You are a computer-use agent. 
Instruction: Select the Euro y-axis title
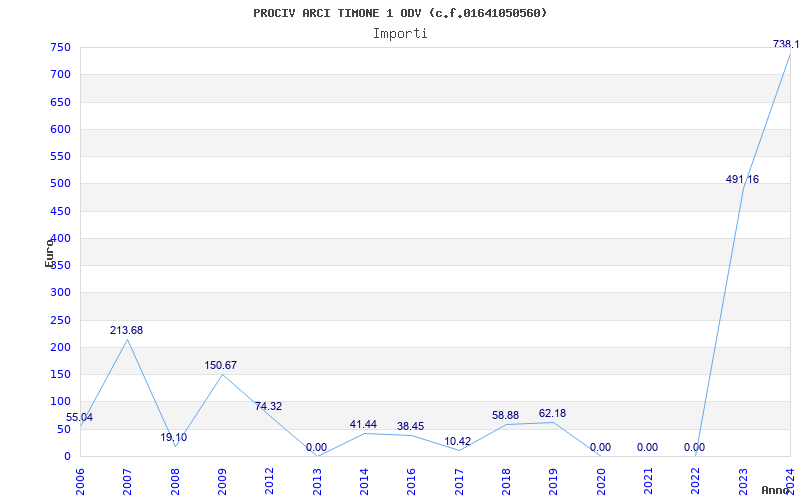(x=49, y=252)
